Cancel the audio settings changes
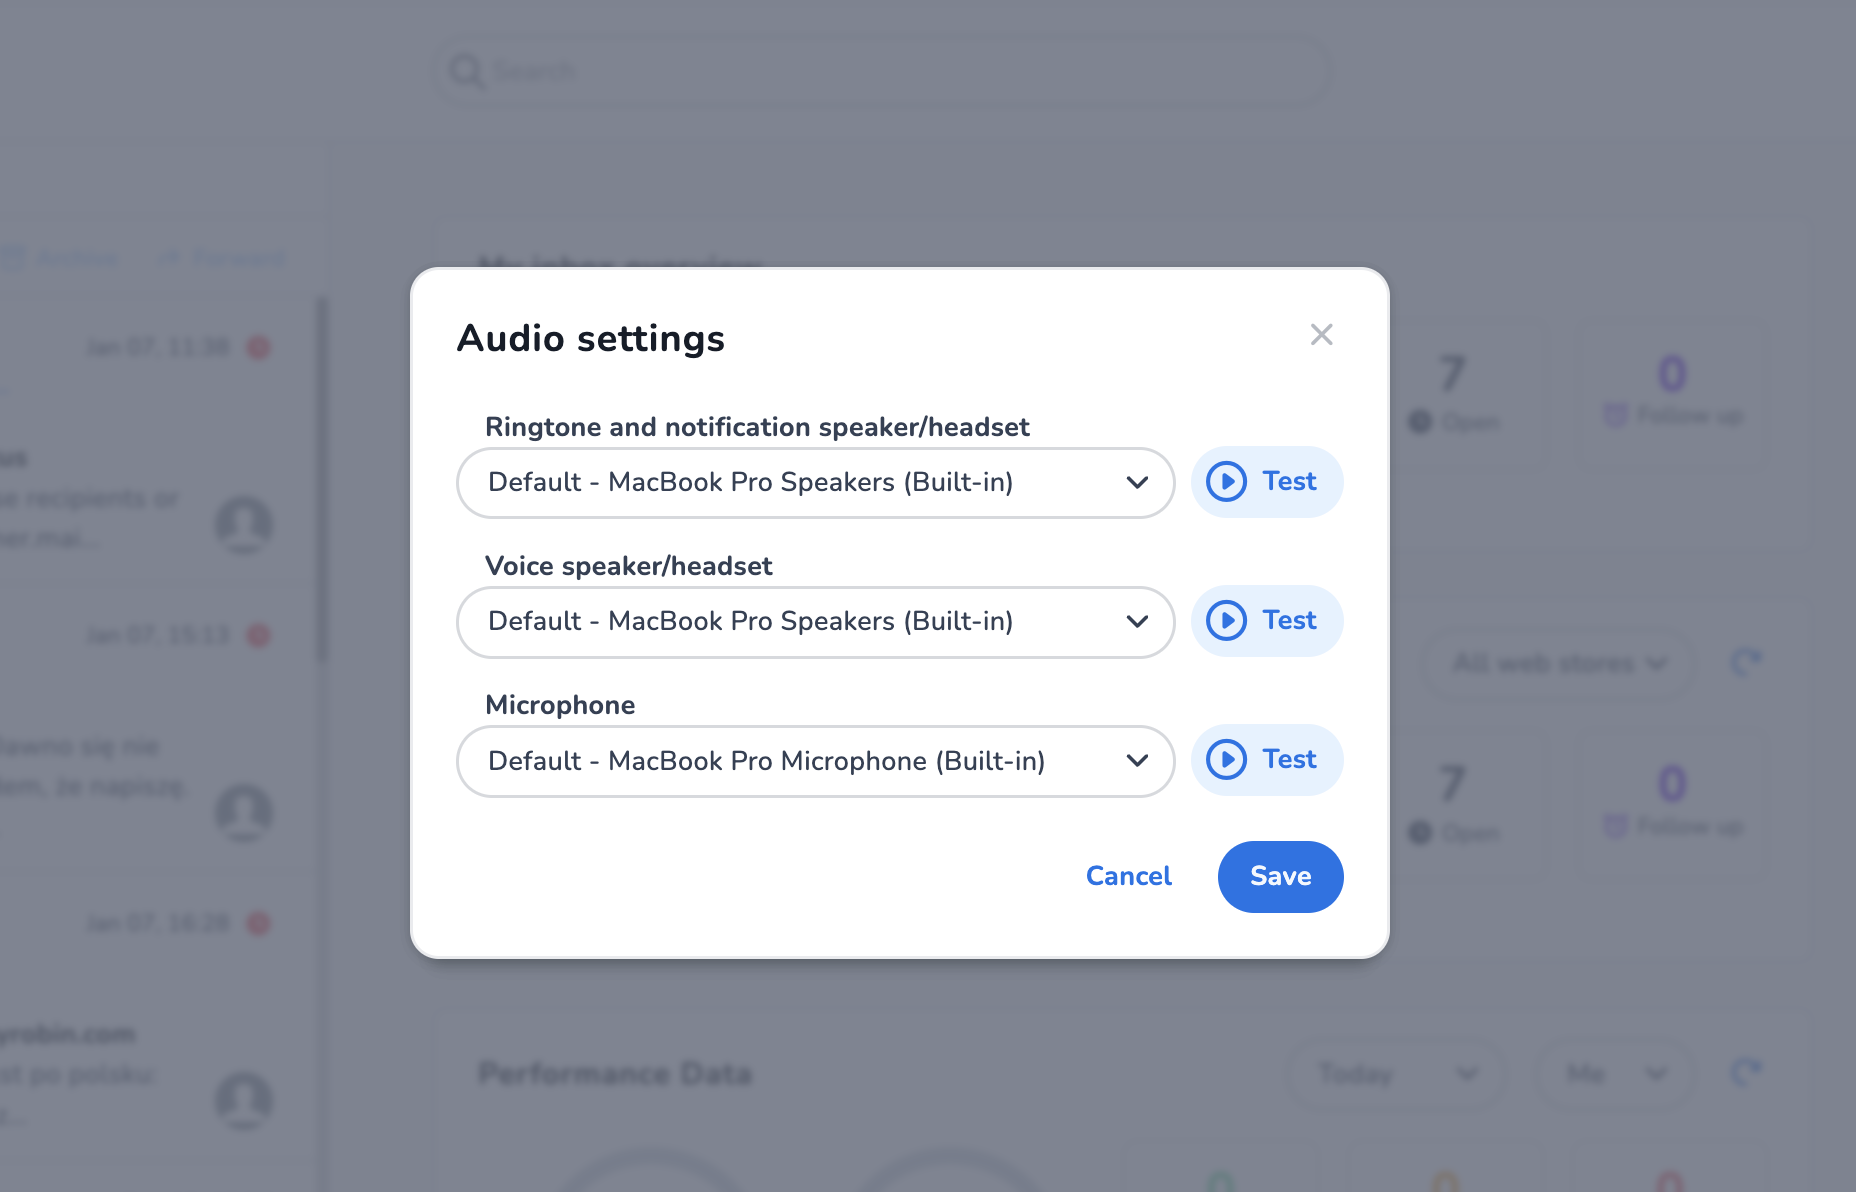 pos(1128,877)
